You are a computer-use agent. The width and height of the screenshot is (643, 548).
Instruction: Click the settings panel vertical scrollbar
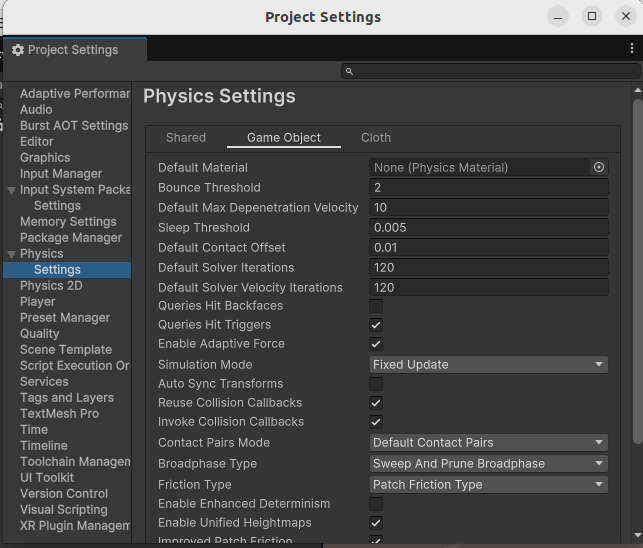637,270
